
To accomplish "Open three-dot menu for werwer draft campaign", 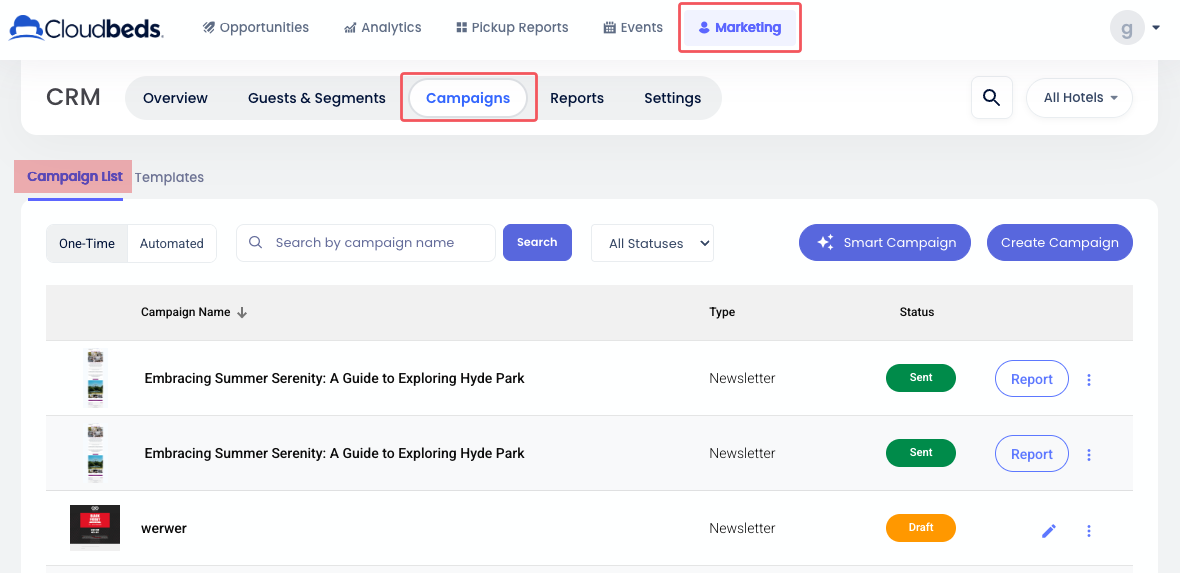I will click(x=1089, y=531).
